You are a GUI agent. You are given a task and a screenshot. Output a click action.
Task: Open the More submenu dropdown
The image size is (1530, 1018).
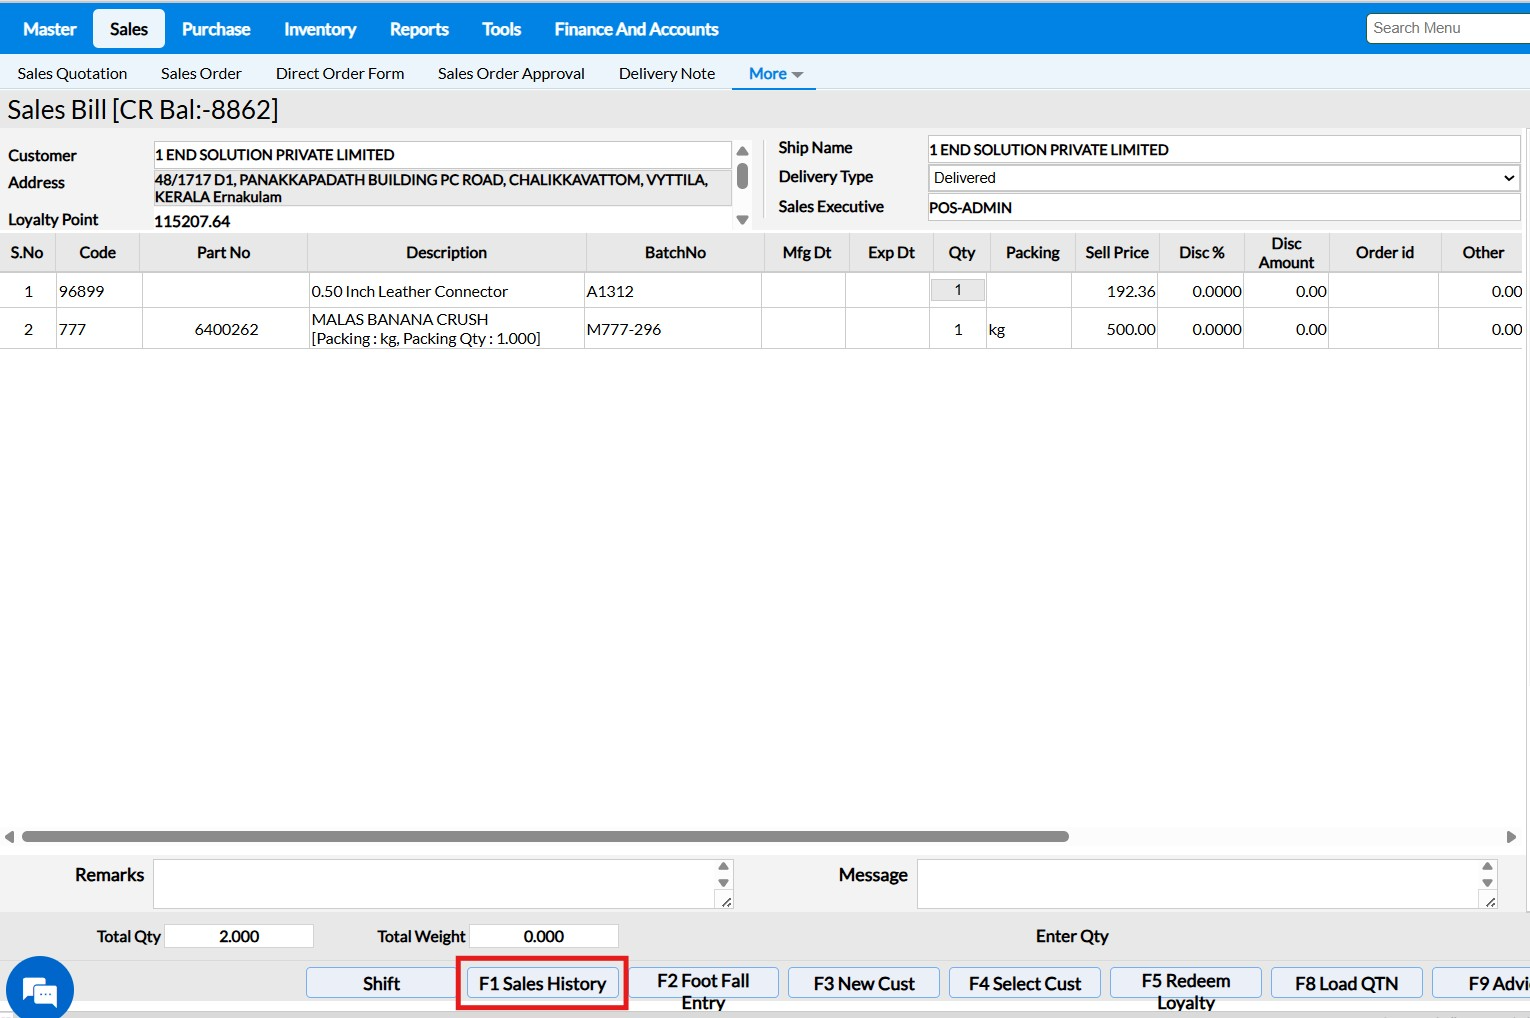[x=775, y=74]
